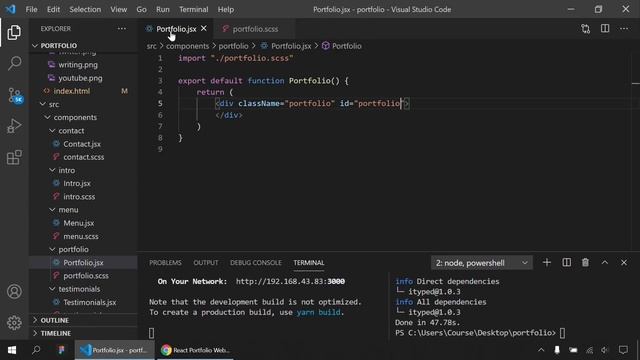Open the Edit menu
Screen dimensions: 640x360
(53, 9)
